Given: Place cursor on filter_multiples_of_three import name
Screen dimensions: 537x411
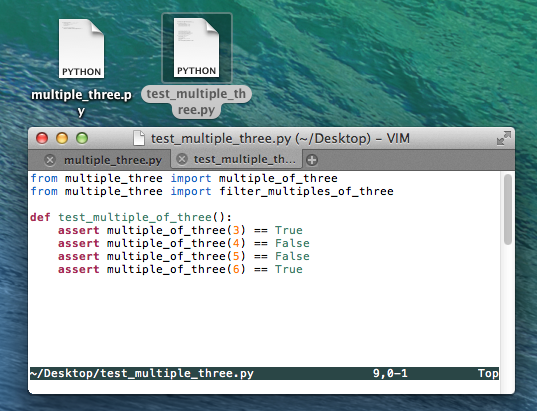Looking at the screenshot, I should [x=307, y=191].
